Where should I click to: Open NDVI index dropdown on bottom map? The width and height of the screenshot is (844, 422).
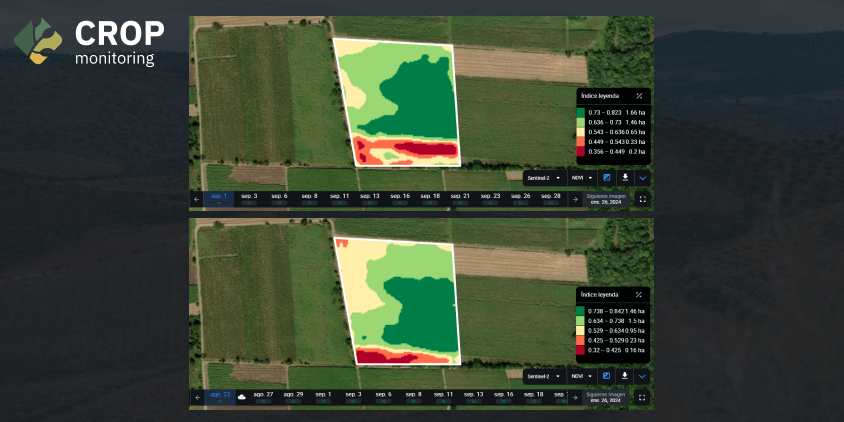582,376
